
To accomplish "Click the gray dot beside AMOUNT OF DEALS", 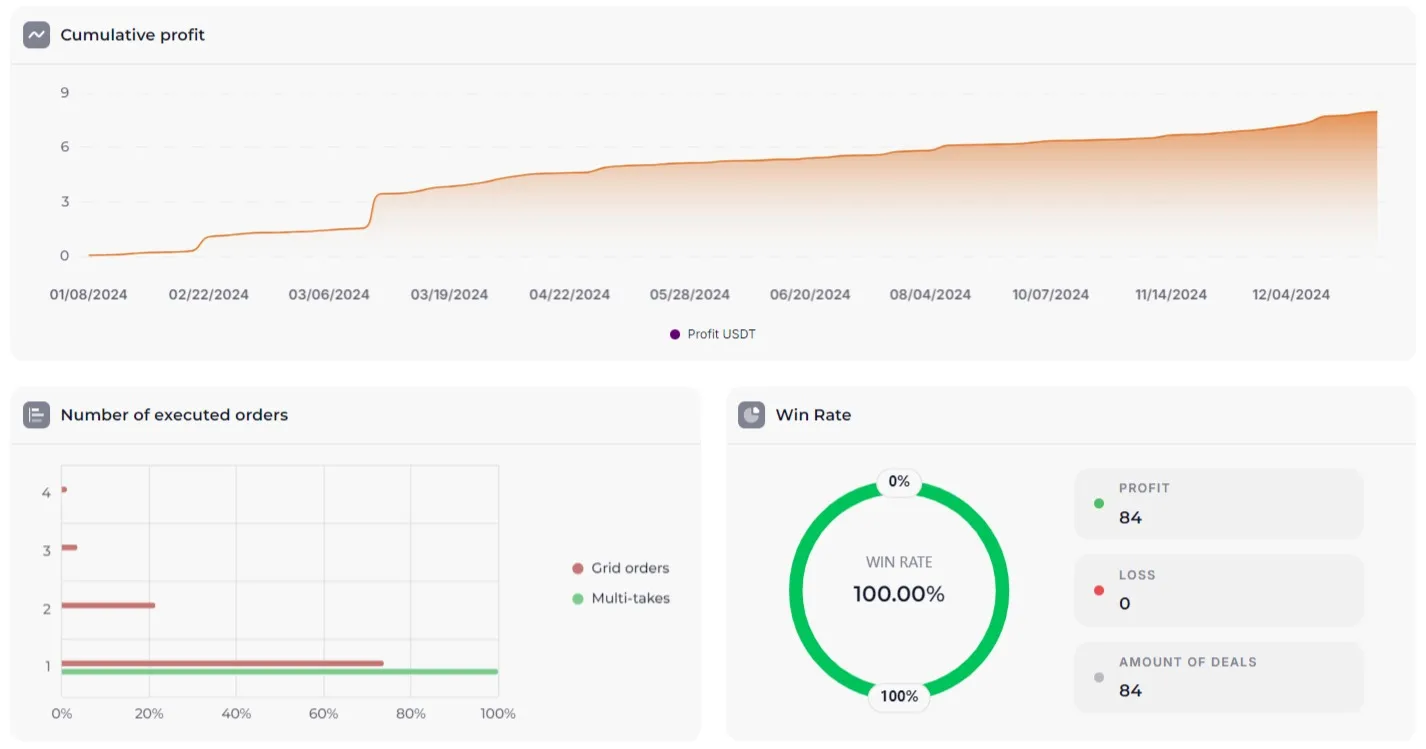I will pos(1099,677).
